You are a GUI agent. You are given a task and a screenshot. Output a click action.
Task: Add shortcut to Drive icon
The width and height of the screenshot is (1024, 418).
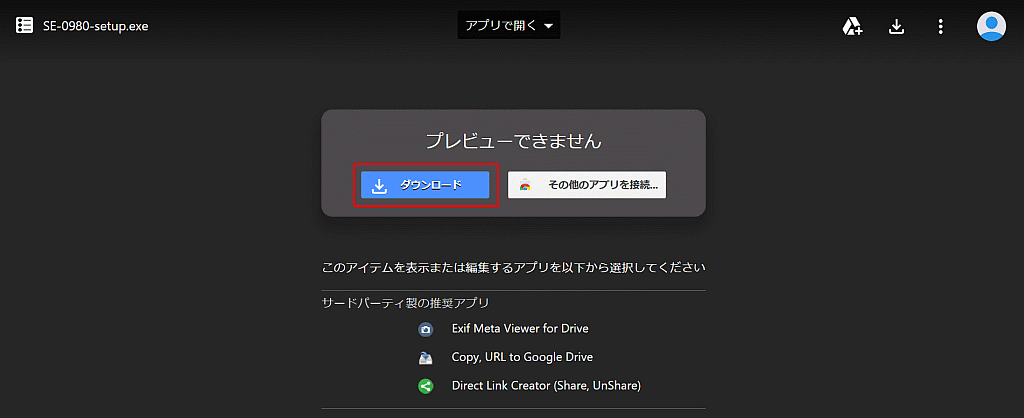[x=852, y=26]
